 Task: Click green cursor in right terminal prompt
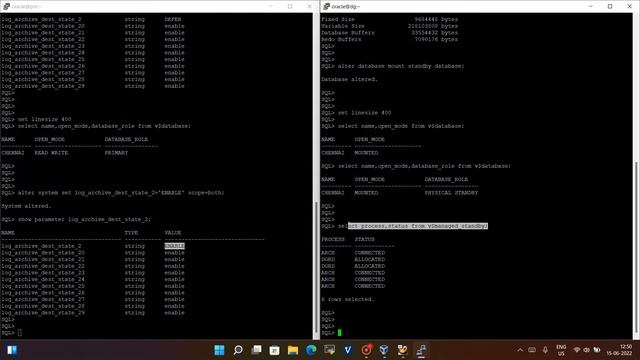point(340,333)
